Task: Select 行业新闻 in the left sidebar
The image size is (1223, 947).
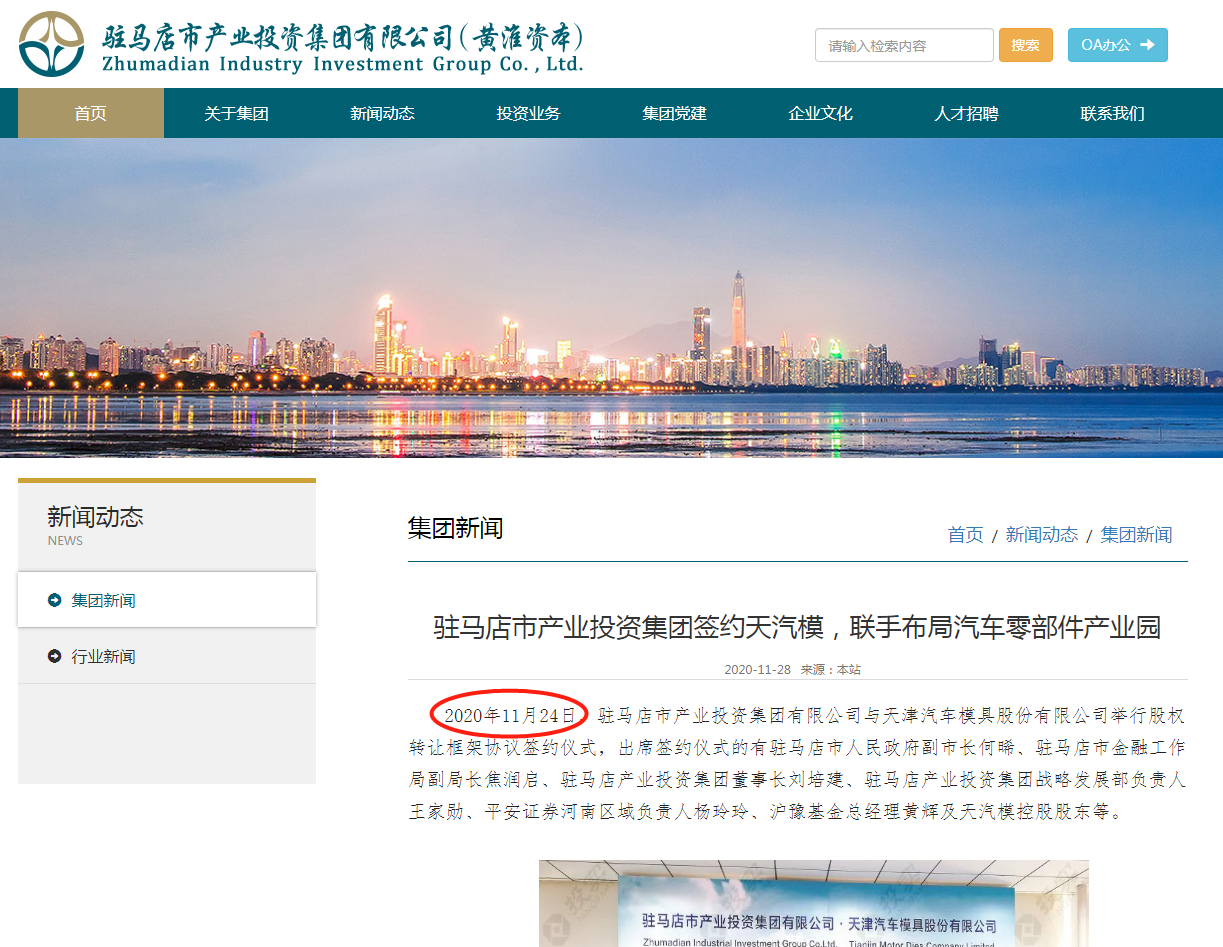Action: tap(167, 656)
